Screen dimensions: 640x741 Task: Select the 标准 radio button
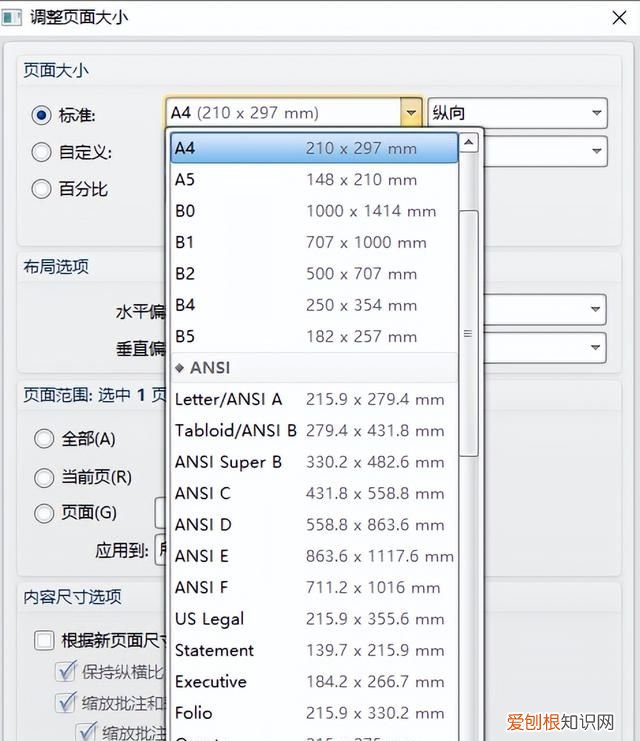[x=41, y=115]
